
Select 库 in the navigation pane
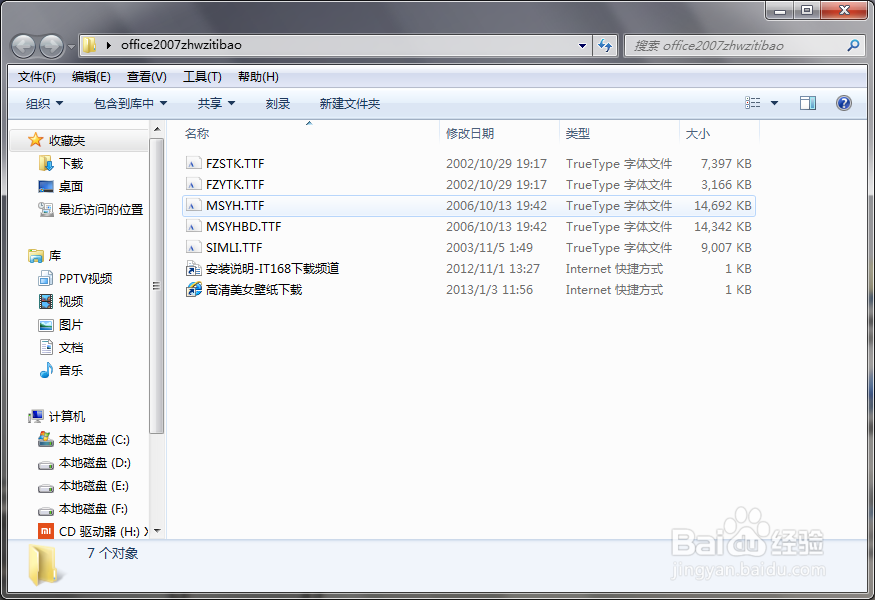click(x=55, y=256)
